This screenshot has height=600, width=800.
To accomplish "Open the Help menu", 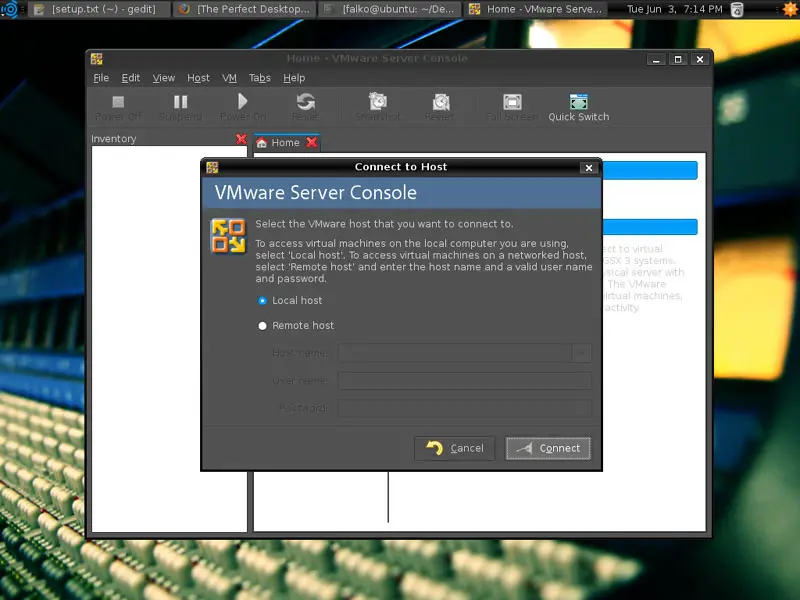I will [294, 78].
